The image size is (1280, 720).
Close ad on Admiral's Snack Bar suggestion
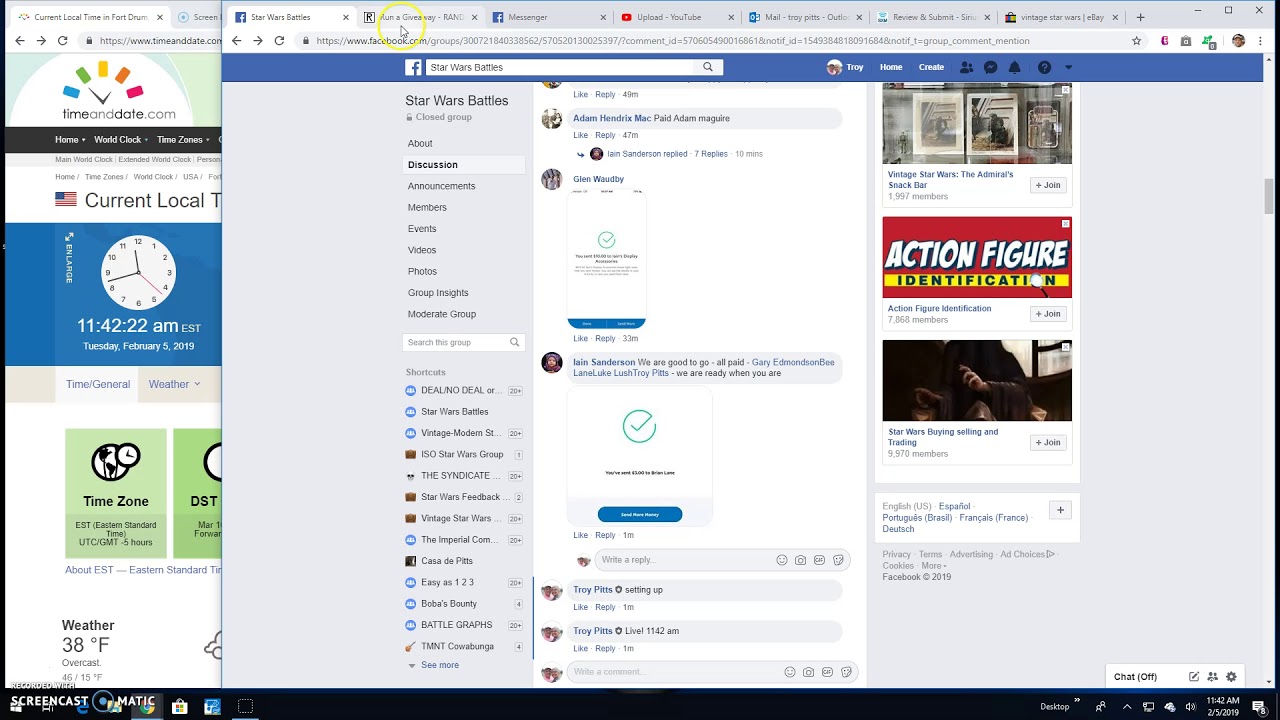(1066, 90)
